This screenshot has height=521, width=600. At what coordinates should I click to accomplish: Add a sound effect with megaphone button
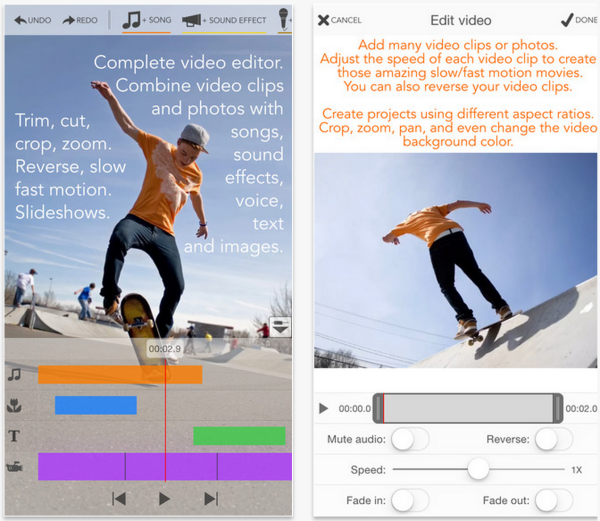tap(224, 20)
